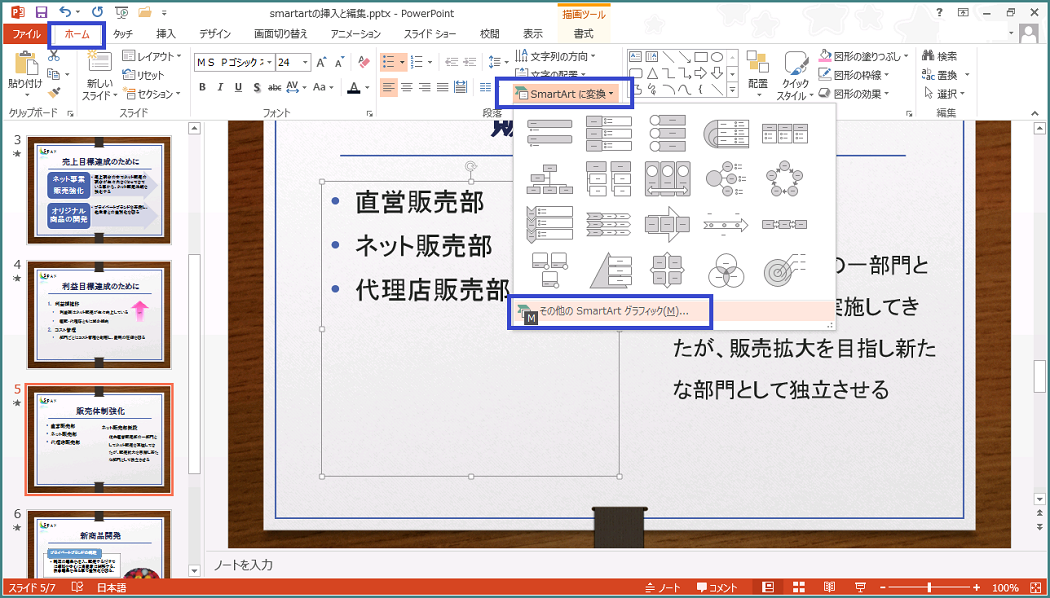Toggle Italic formatting
The image size is (1050, 598).
(x=220, y=87)
